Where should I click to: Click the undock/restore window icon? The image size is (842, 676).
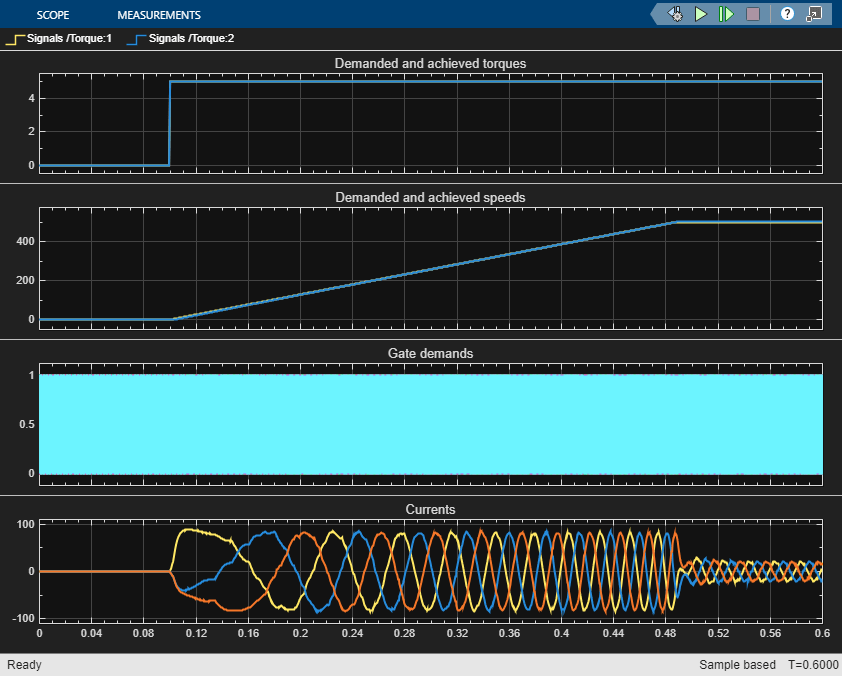pyautogui.click(x=814, y=14)
